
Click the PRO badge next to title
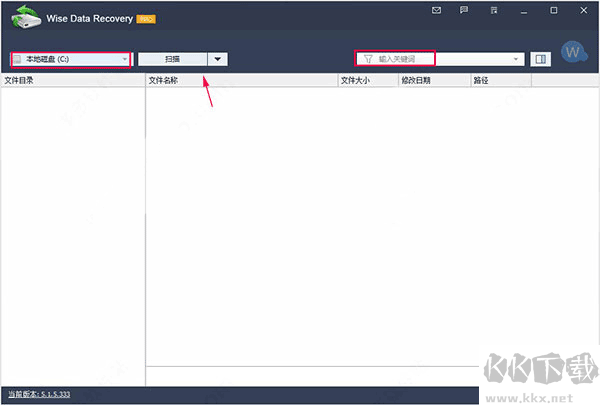pos(146,19)
